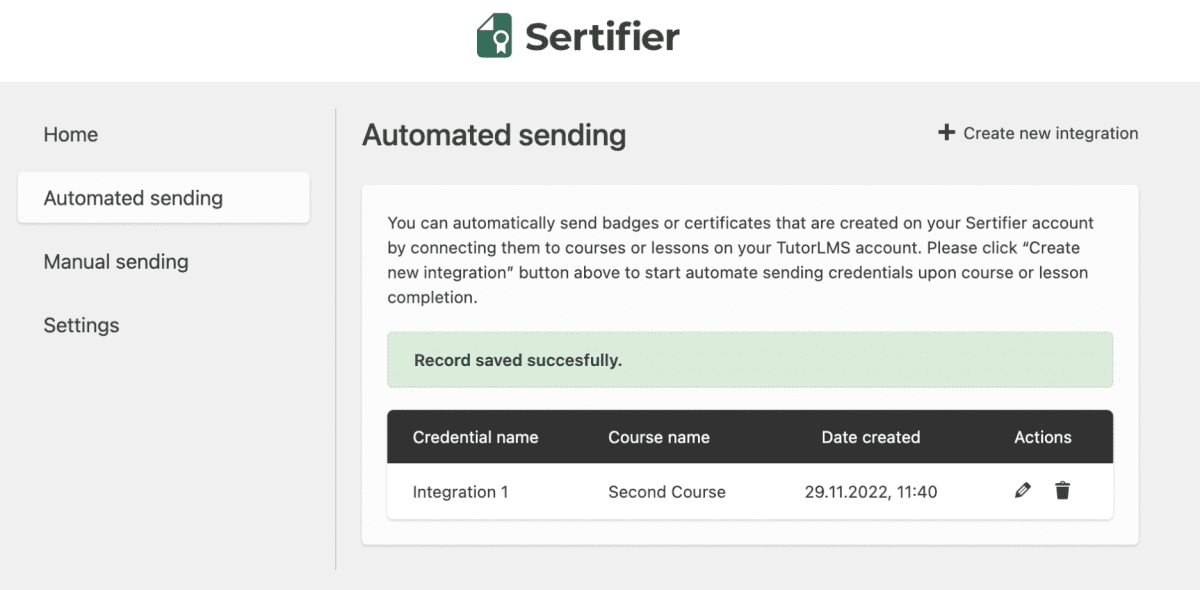The image size is (1200, 590).
Task: Click the Course name column header
Action: coord(659,437)
